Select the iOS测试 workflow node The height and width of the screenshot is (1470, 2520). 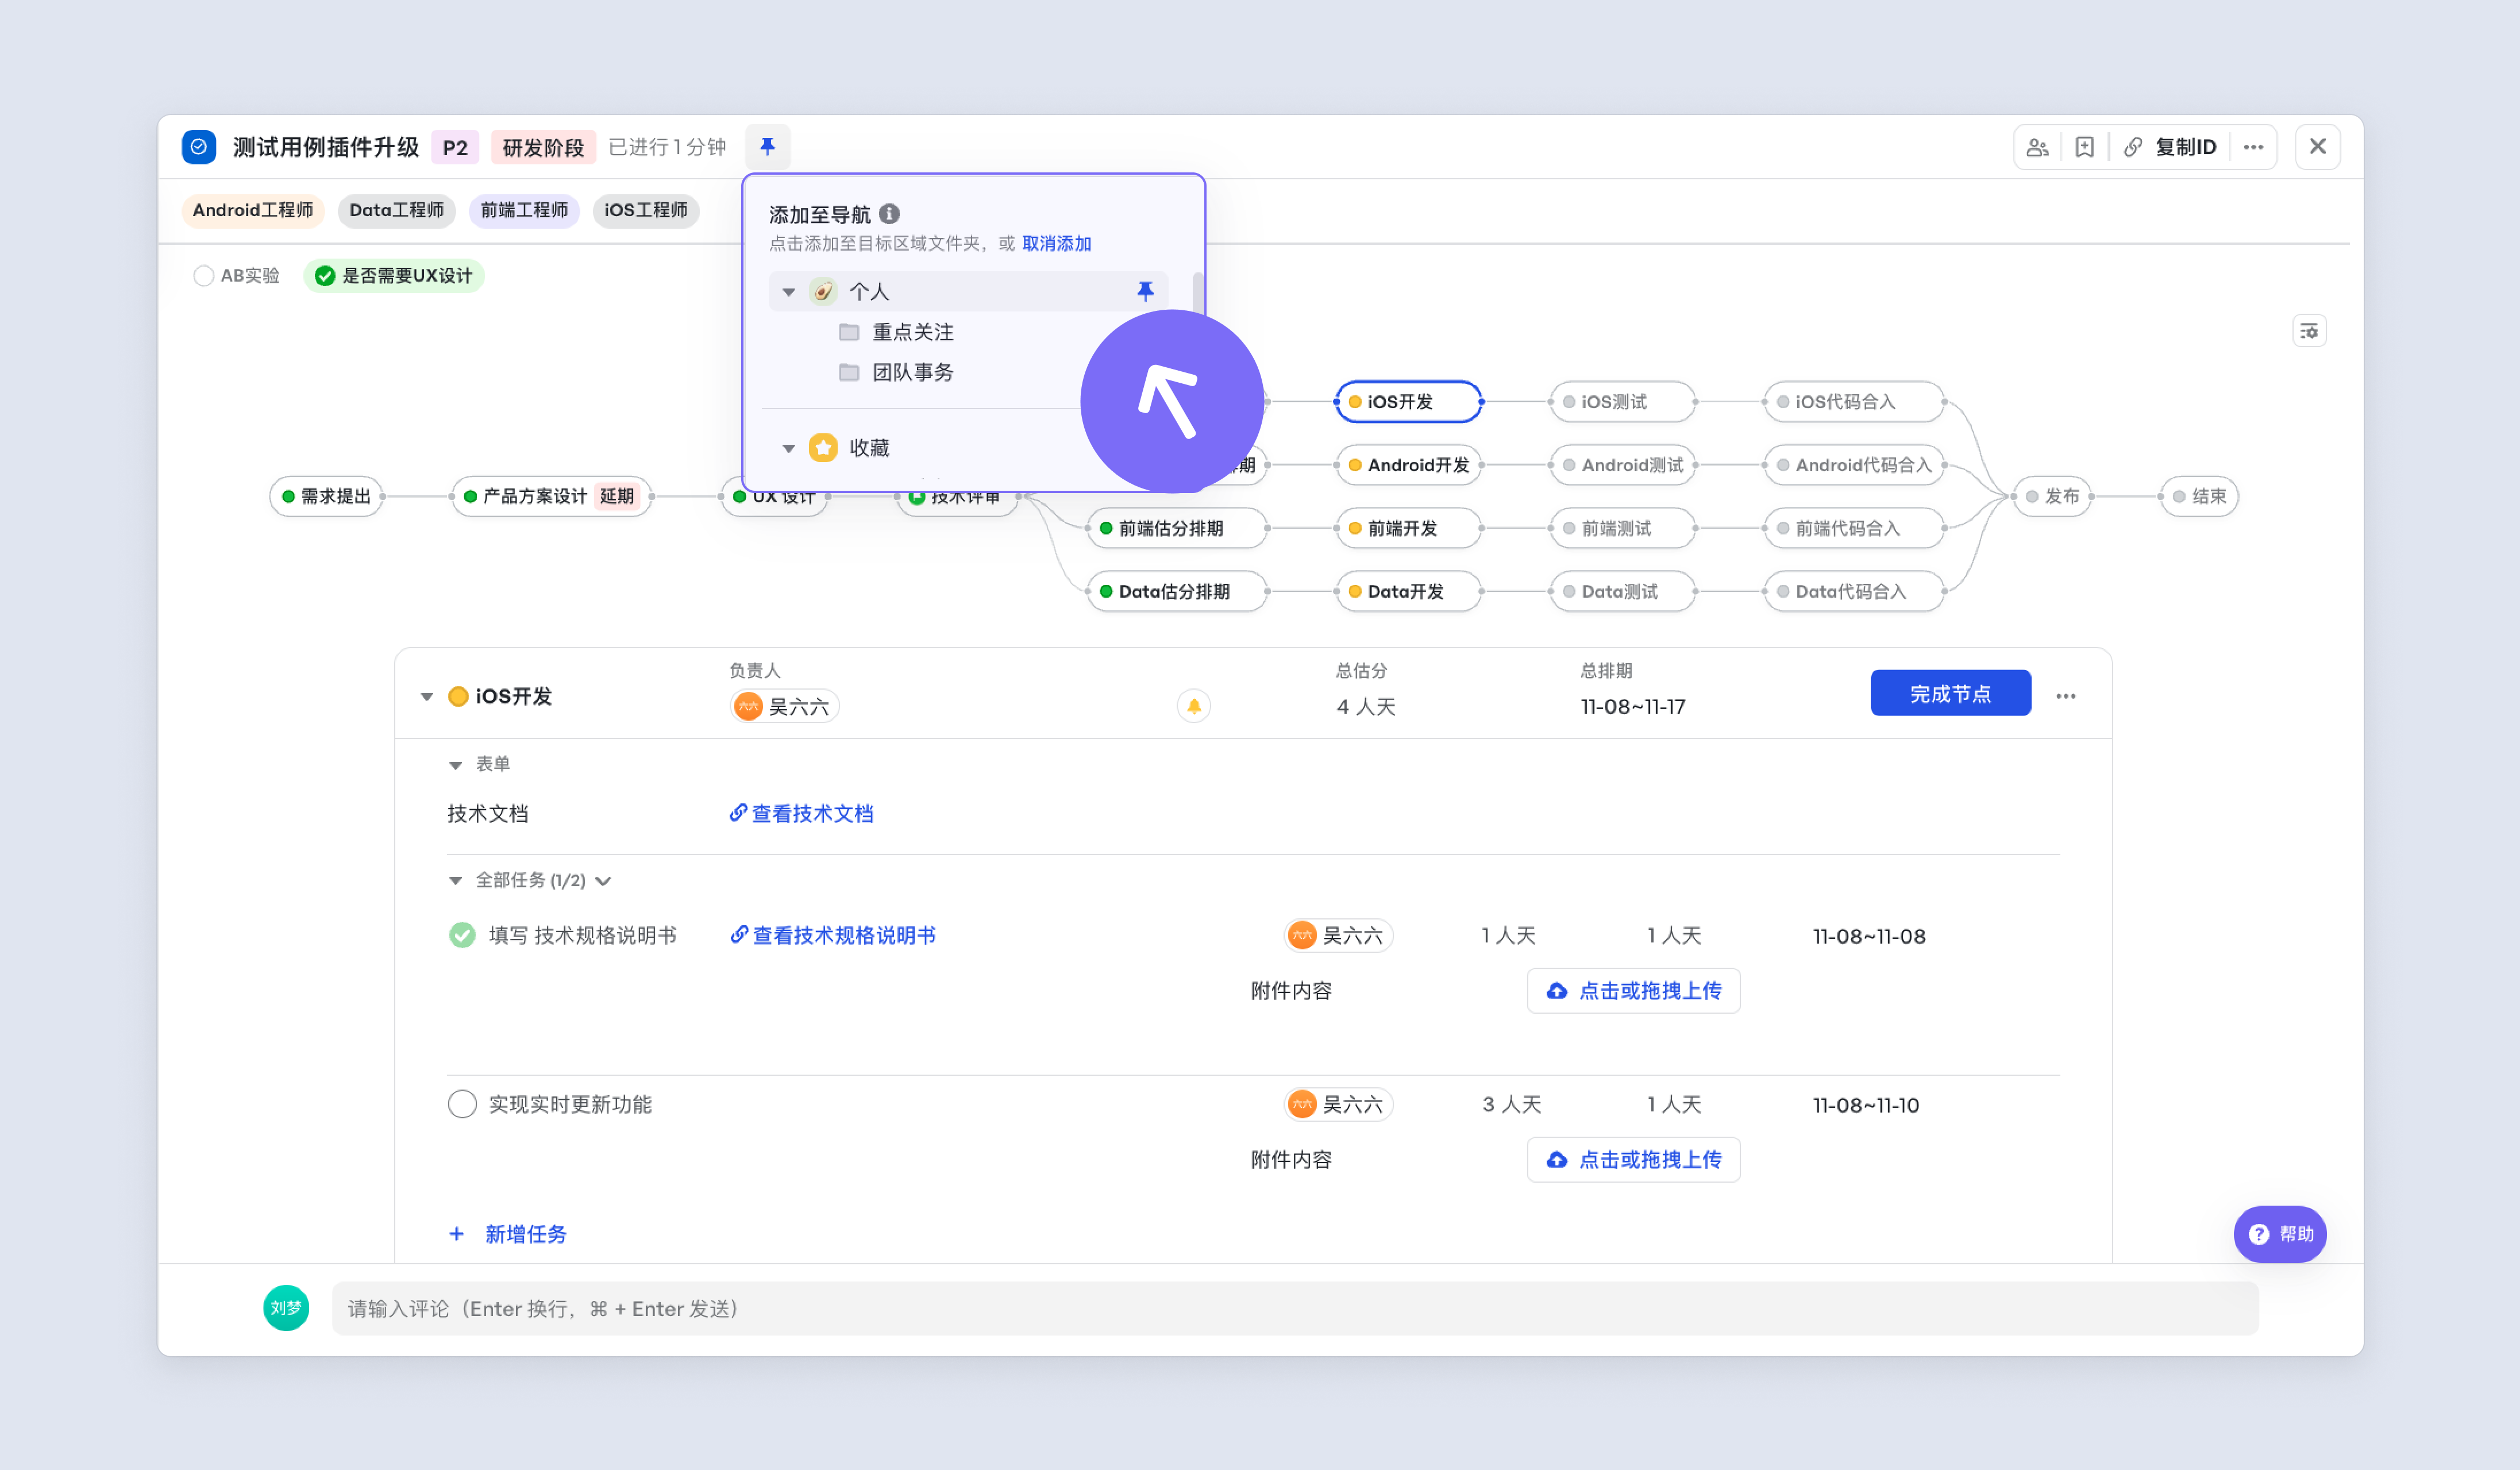point(1623,402)
